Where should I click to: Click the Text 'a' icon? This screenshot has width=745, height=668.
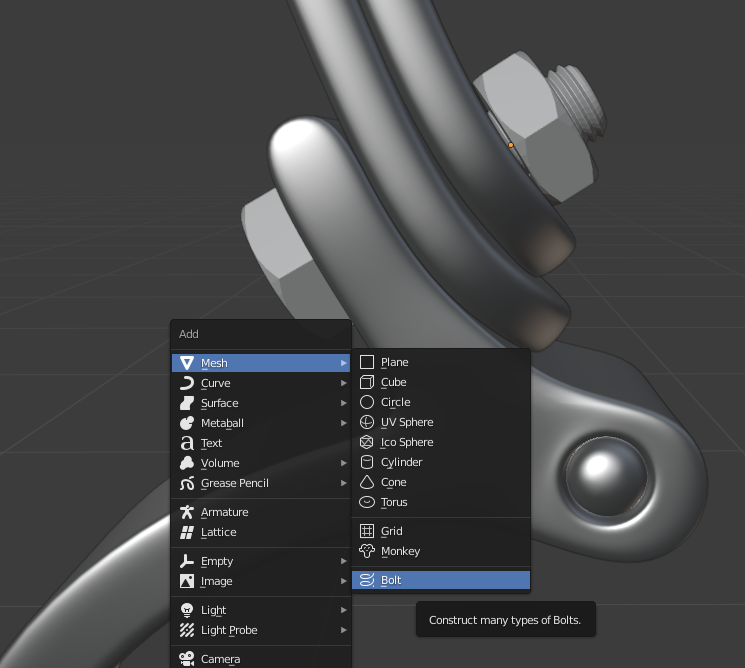click(x=187, y=443)
